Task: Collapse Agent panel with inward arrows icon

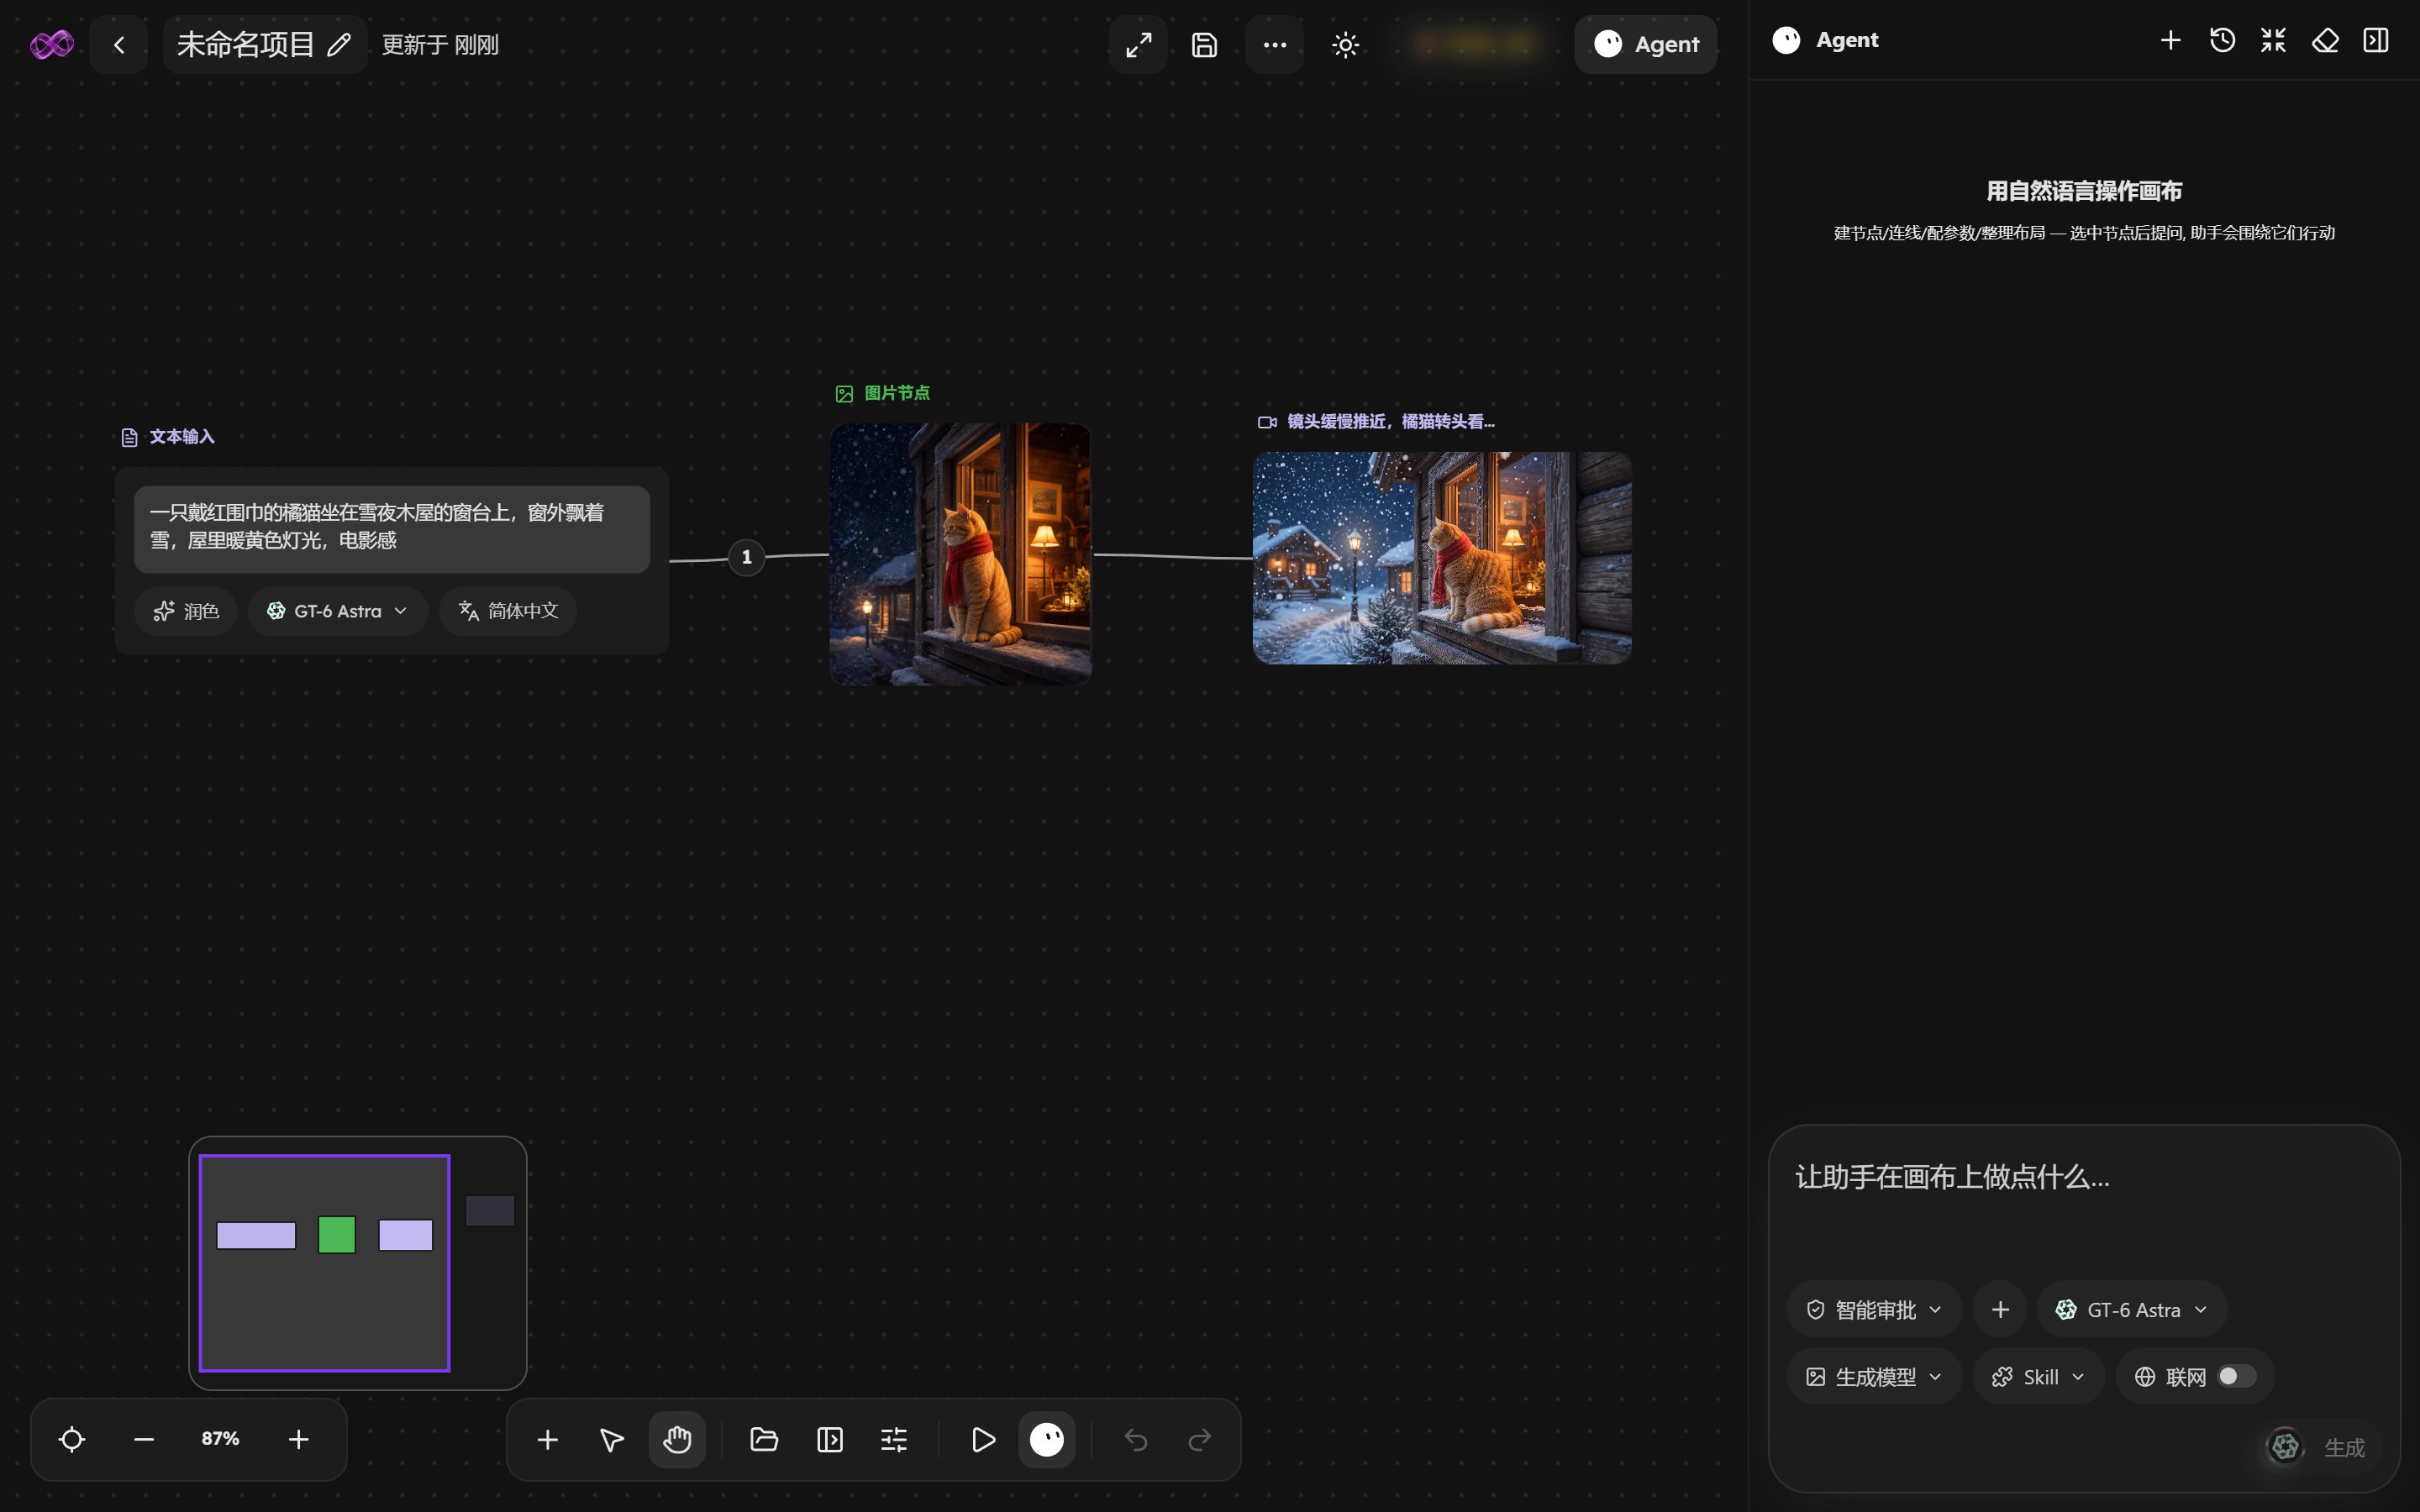Action: tap(2273, 40)
